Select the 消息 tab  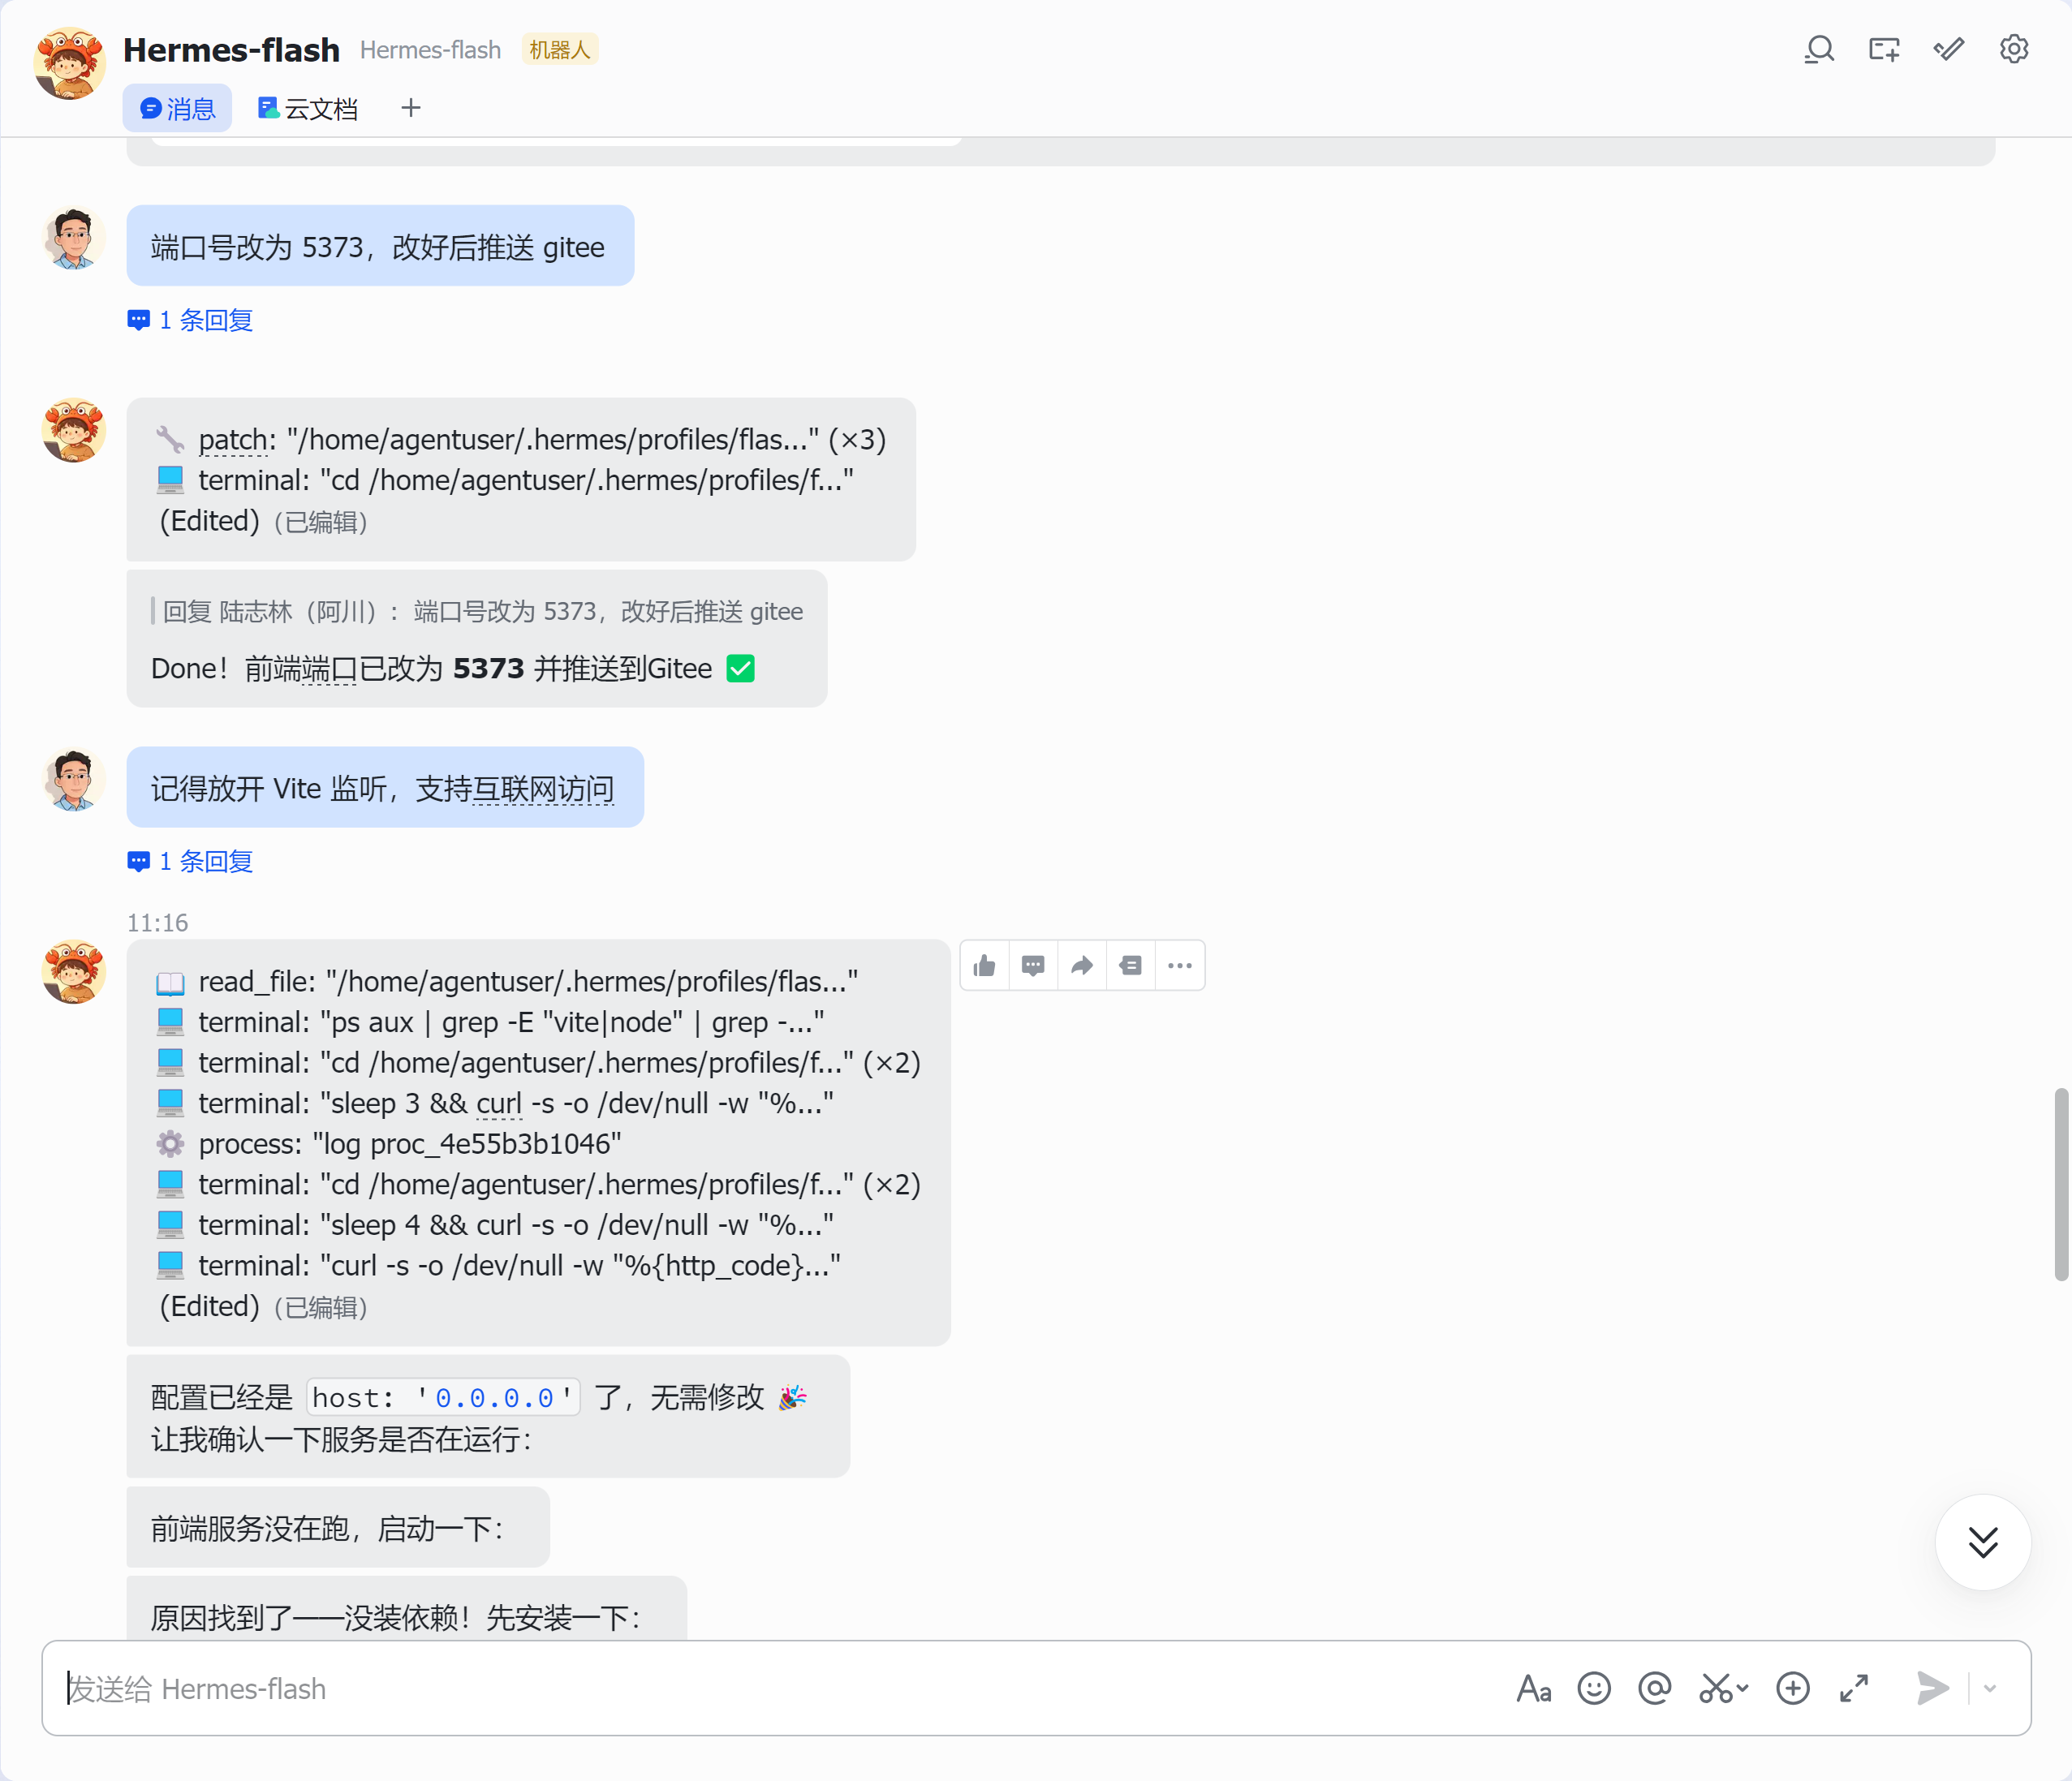coord(178,108)
